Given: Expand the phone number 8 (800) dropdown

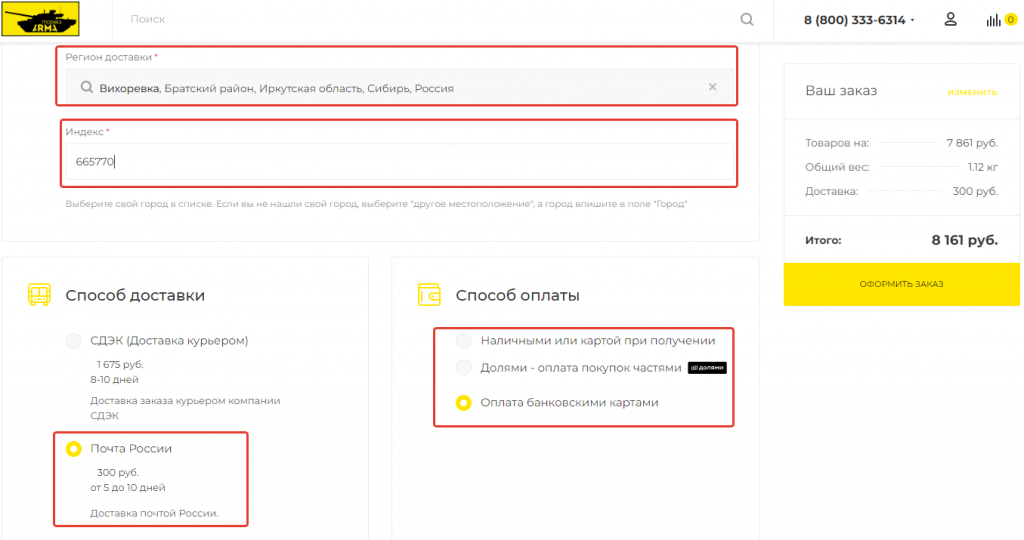Looking at the screenshot, I should [x=912, y=21].
